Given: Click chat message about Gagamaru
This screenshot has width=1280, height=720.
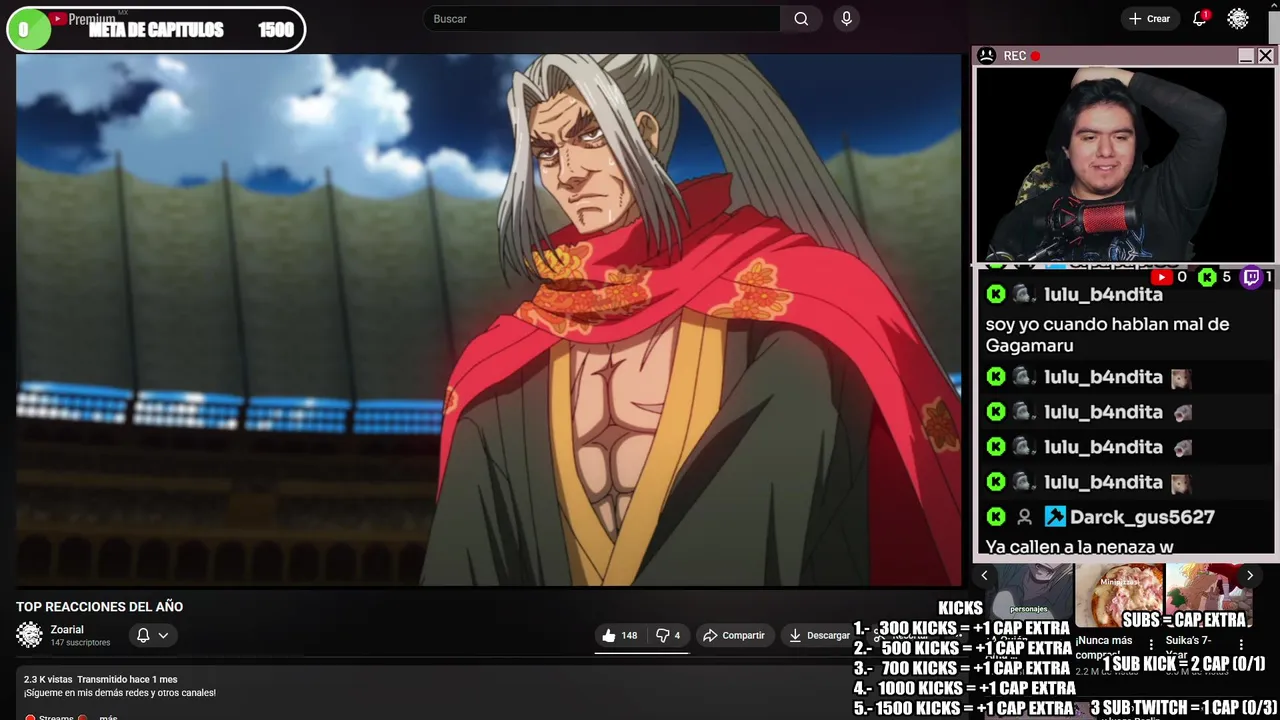Looking at the screenshot, I should point(1107,335).
